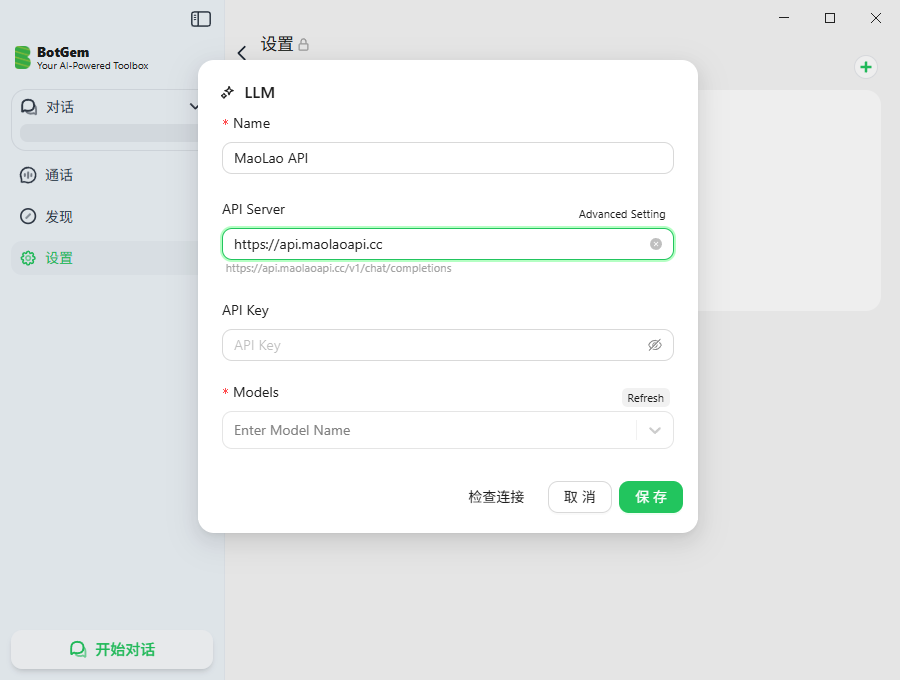Viewport: 900px width, 680px height.
Task: Clear the API Server field with X icon
Action: point(655,244)
